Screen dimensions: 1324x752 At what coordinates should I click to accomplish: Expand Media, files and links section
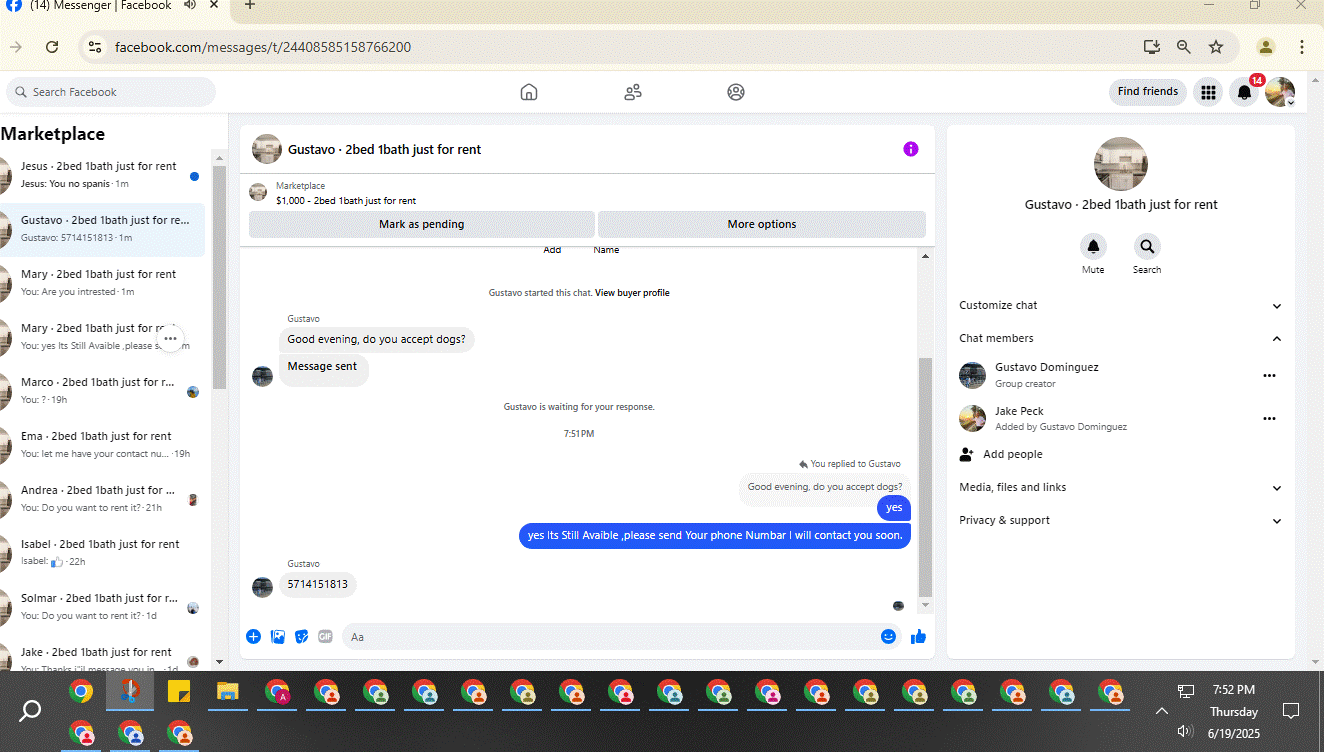coord(1120,487)
